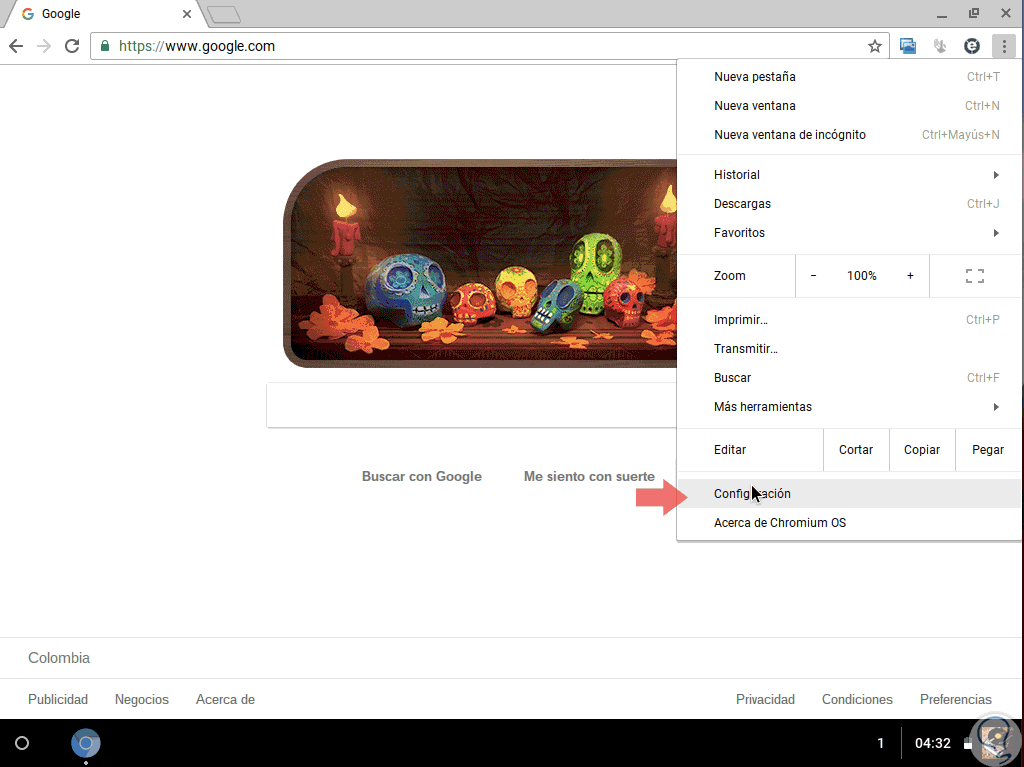Reload the page with refresh icon
Viewport: 1024px width, 767px height.
click(x=72, y=46)
